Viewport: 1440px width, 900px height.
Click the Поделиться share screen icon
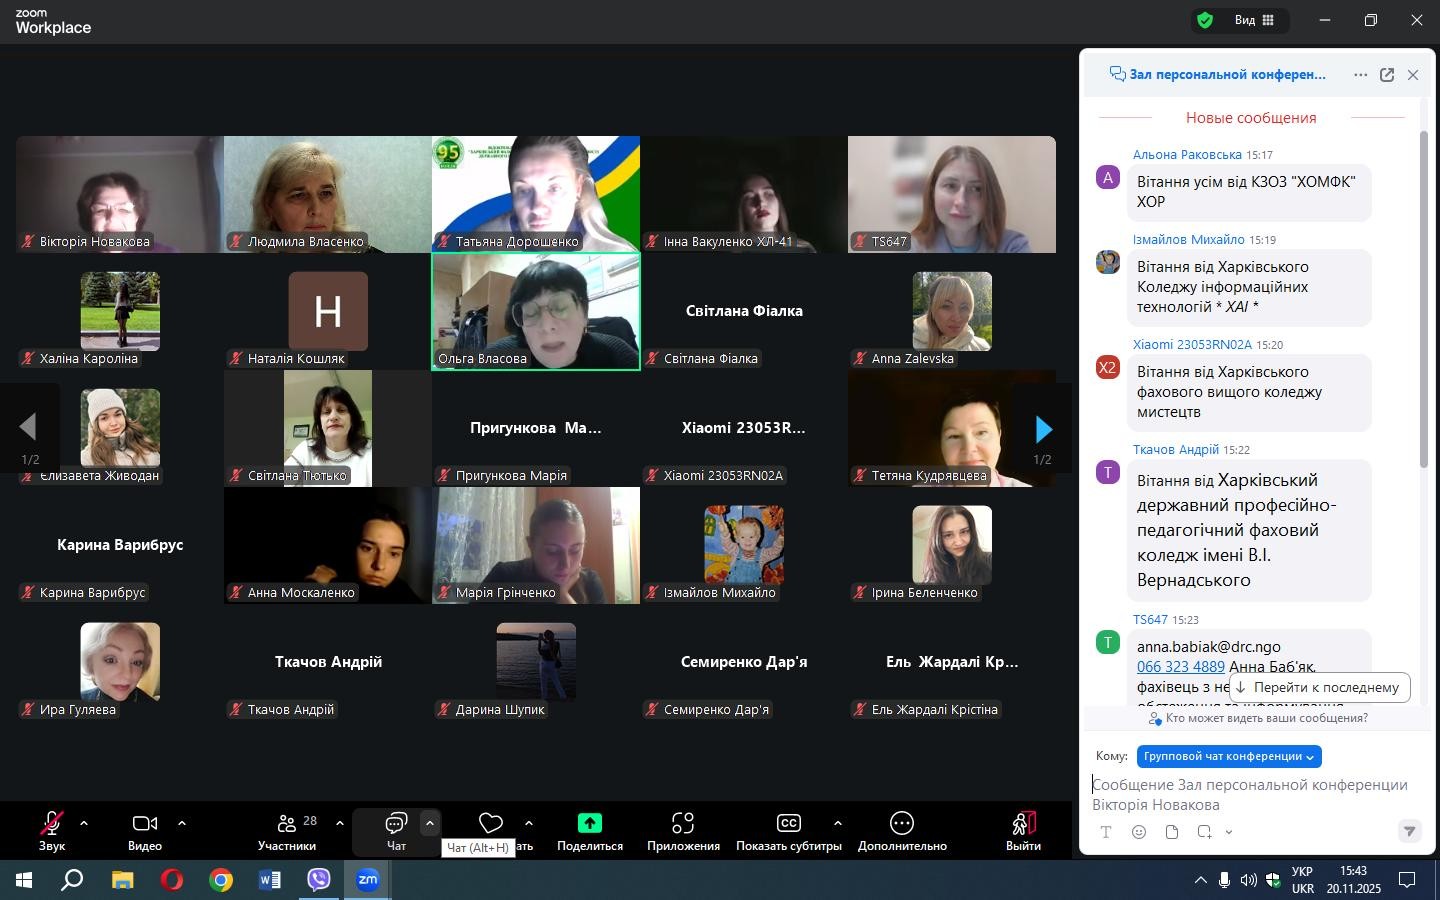pyautogui.click(x=589, y=823)
